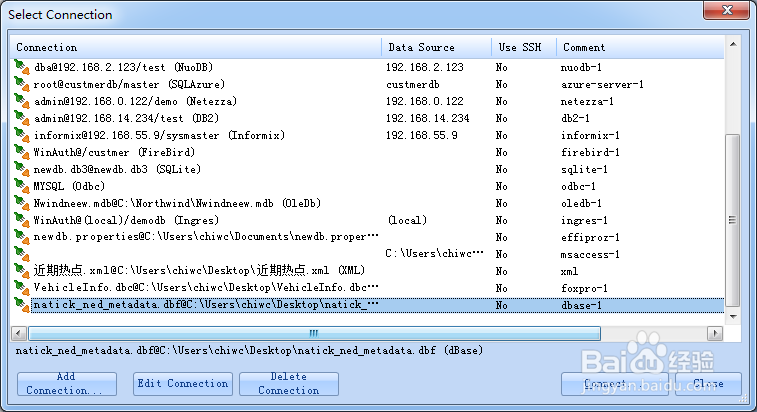Click the connection icon for sqlite-1 row

(x=22, y=169)
